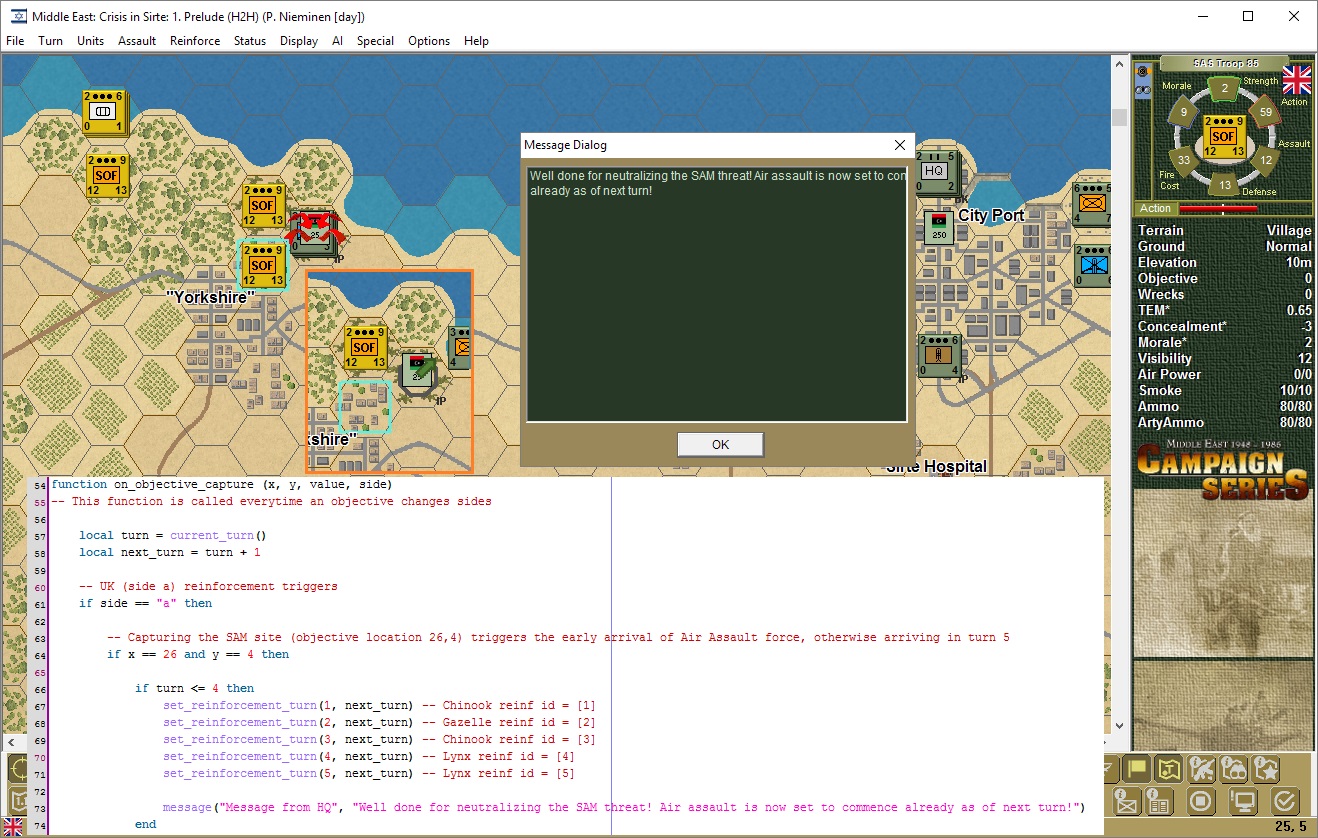Click the binoculars info toolbar icon
The image size is (1318, 838).
pos(1234,769)
